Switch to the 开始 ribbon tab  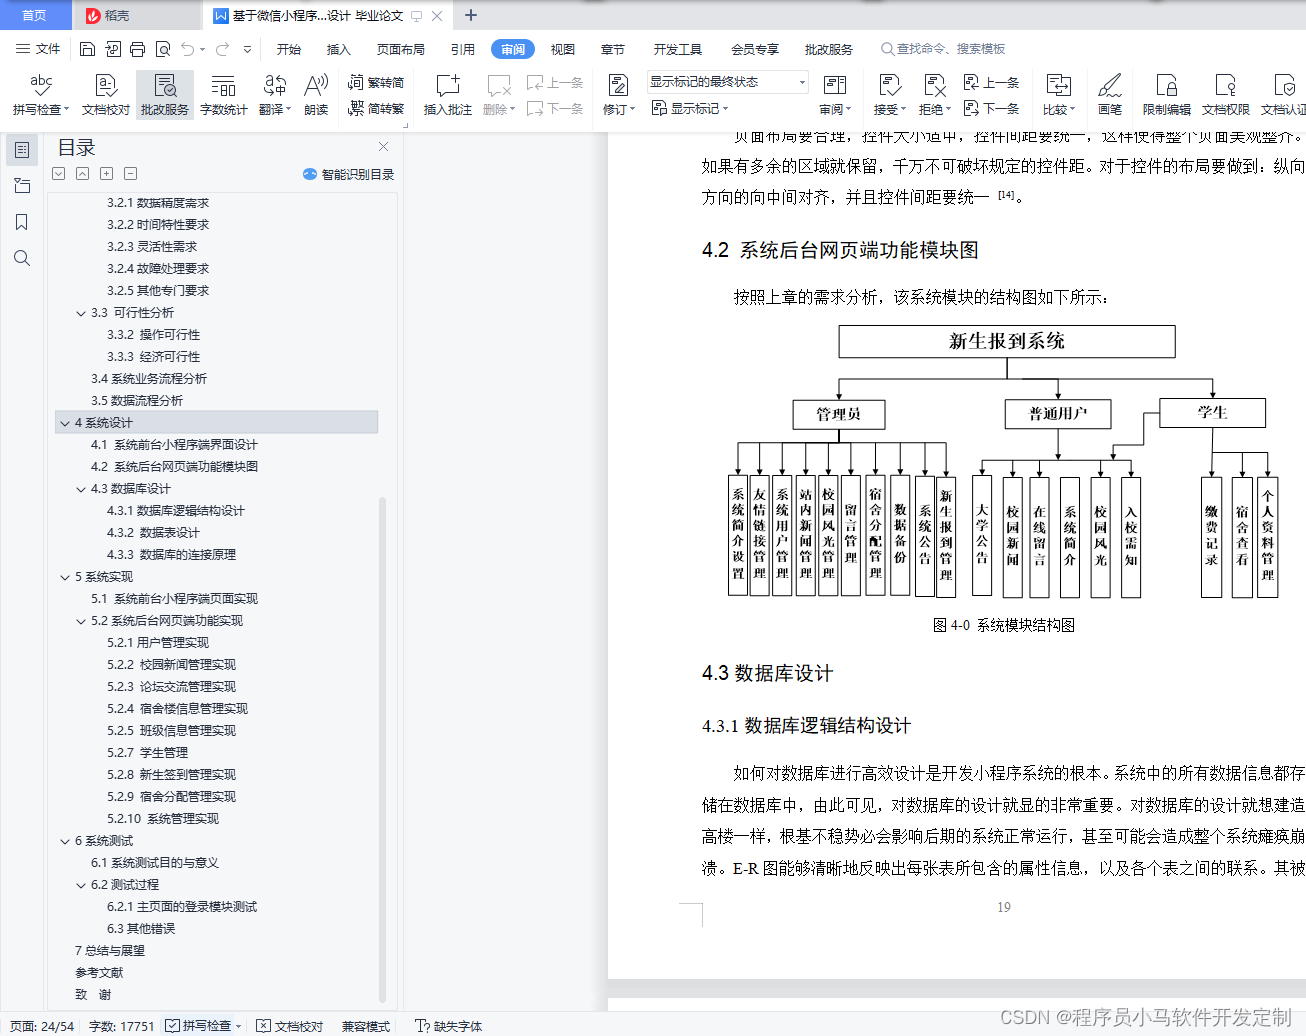(x=289, y=49)
